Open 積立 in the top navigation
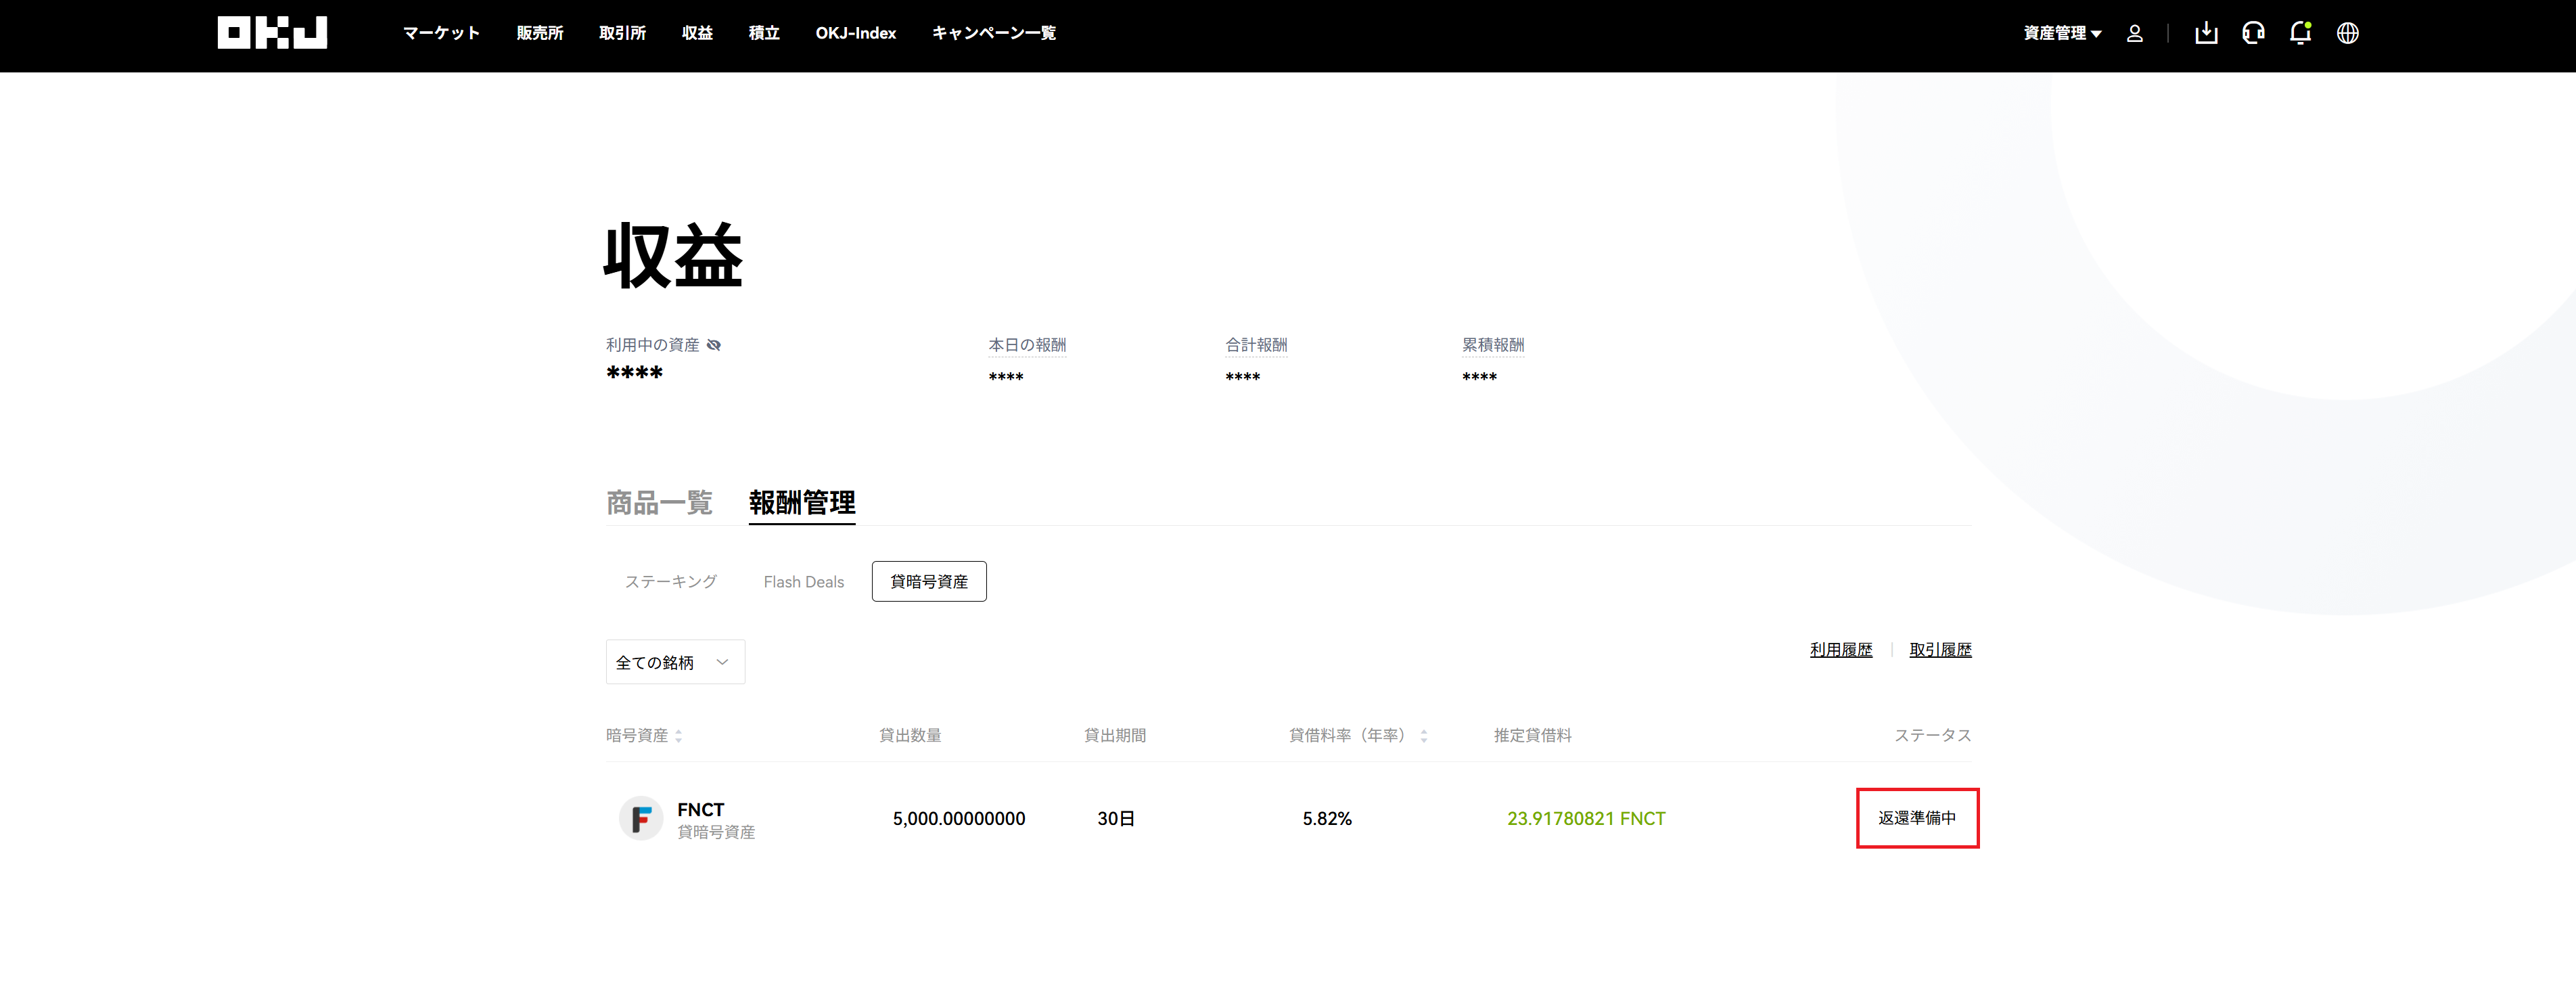The width and height of the screenshot is (2576, 984). click(764, 33)
